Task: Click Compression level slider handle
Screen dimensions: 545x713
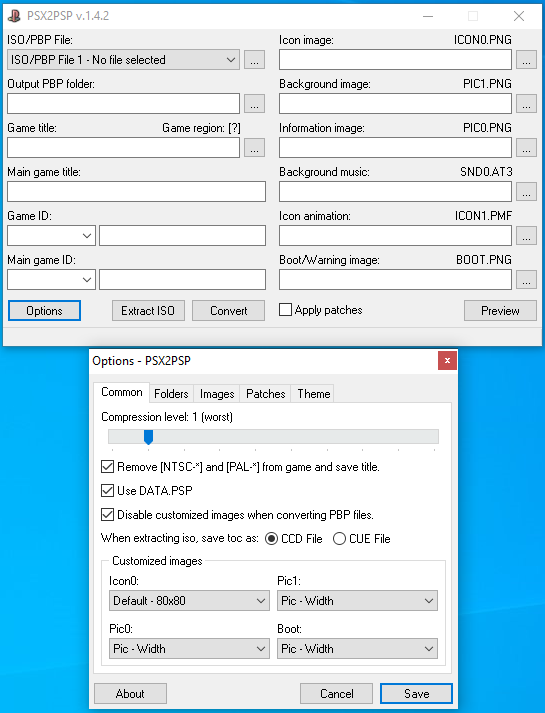Action: 148,437
